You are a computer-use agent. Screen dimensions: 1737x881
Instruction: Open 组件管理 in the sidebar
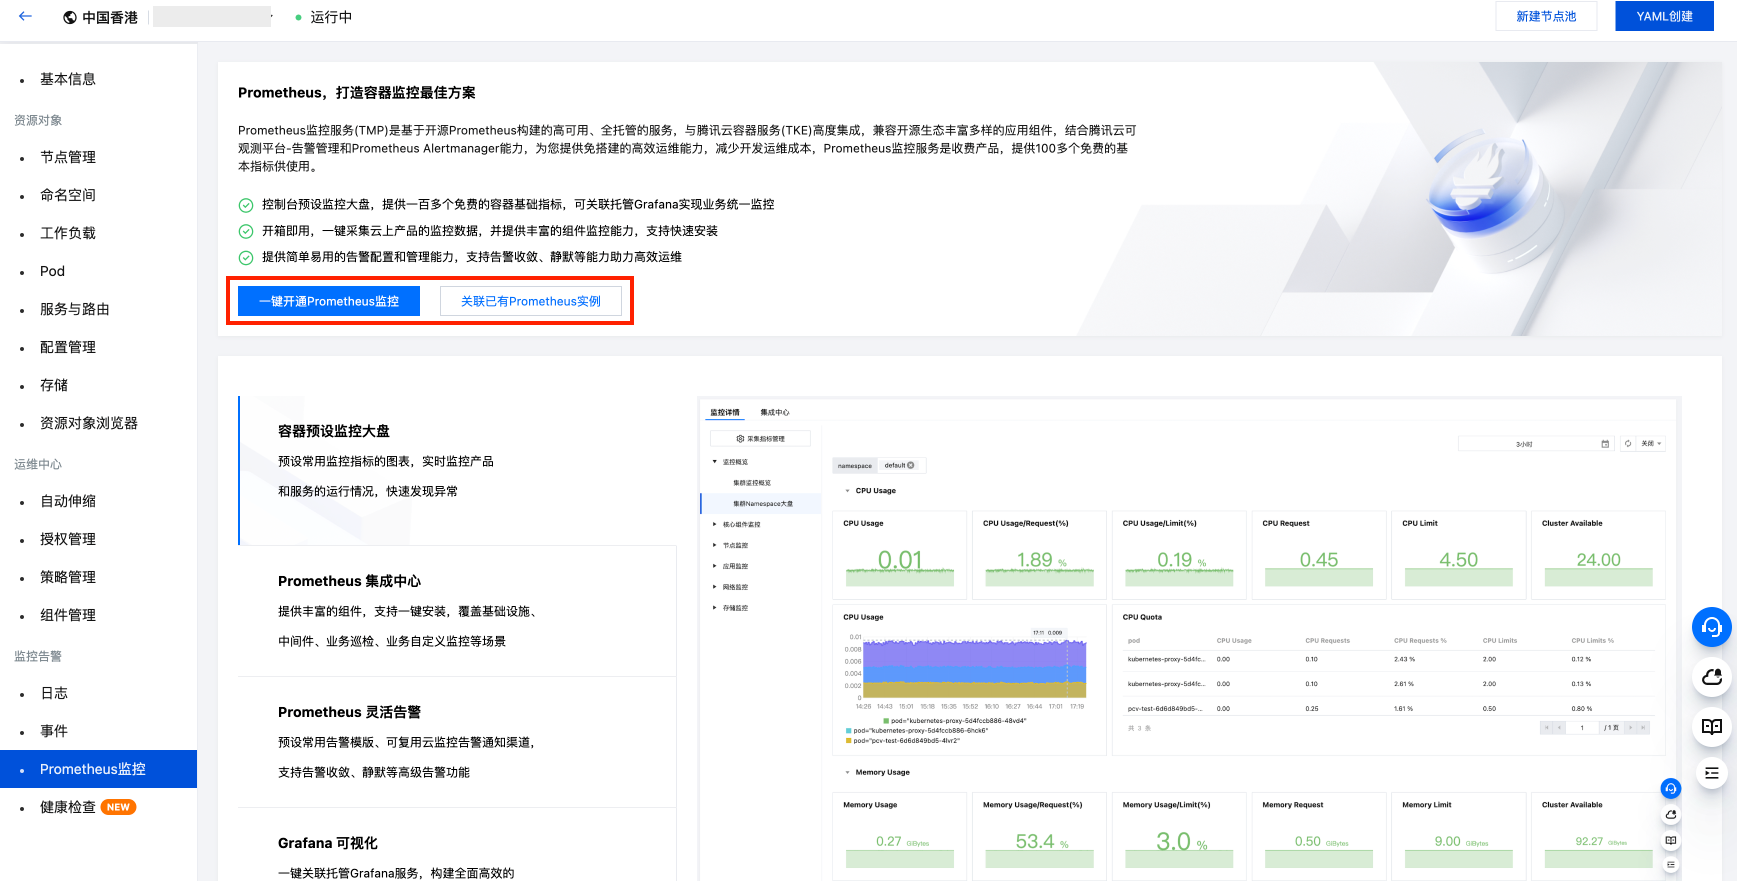(x=68, y=615)
